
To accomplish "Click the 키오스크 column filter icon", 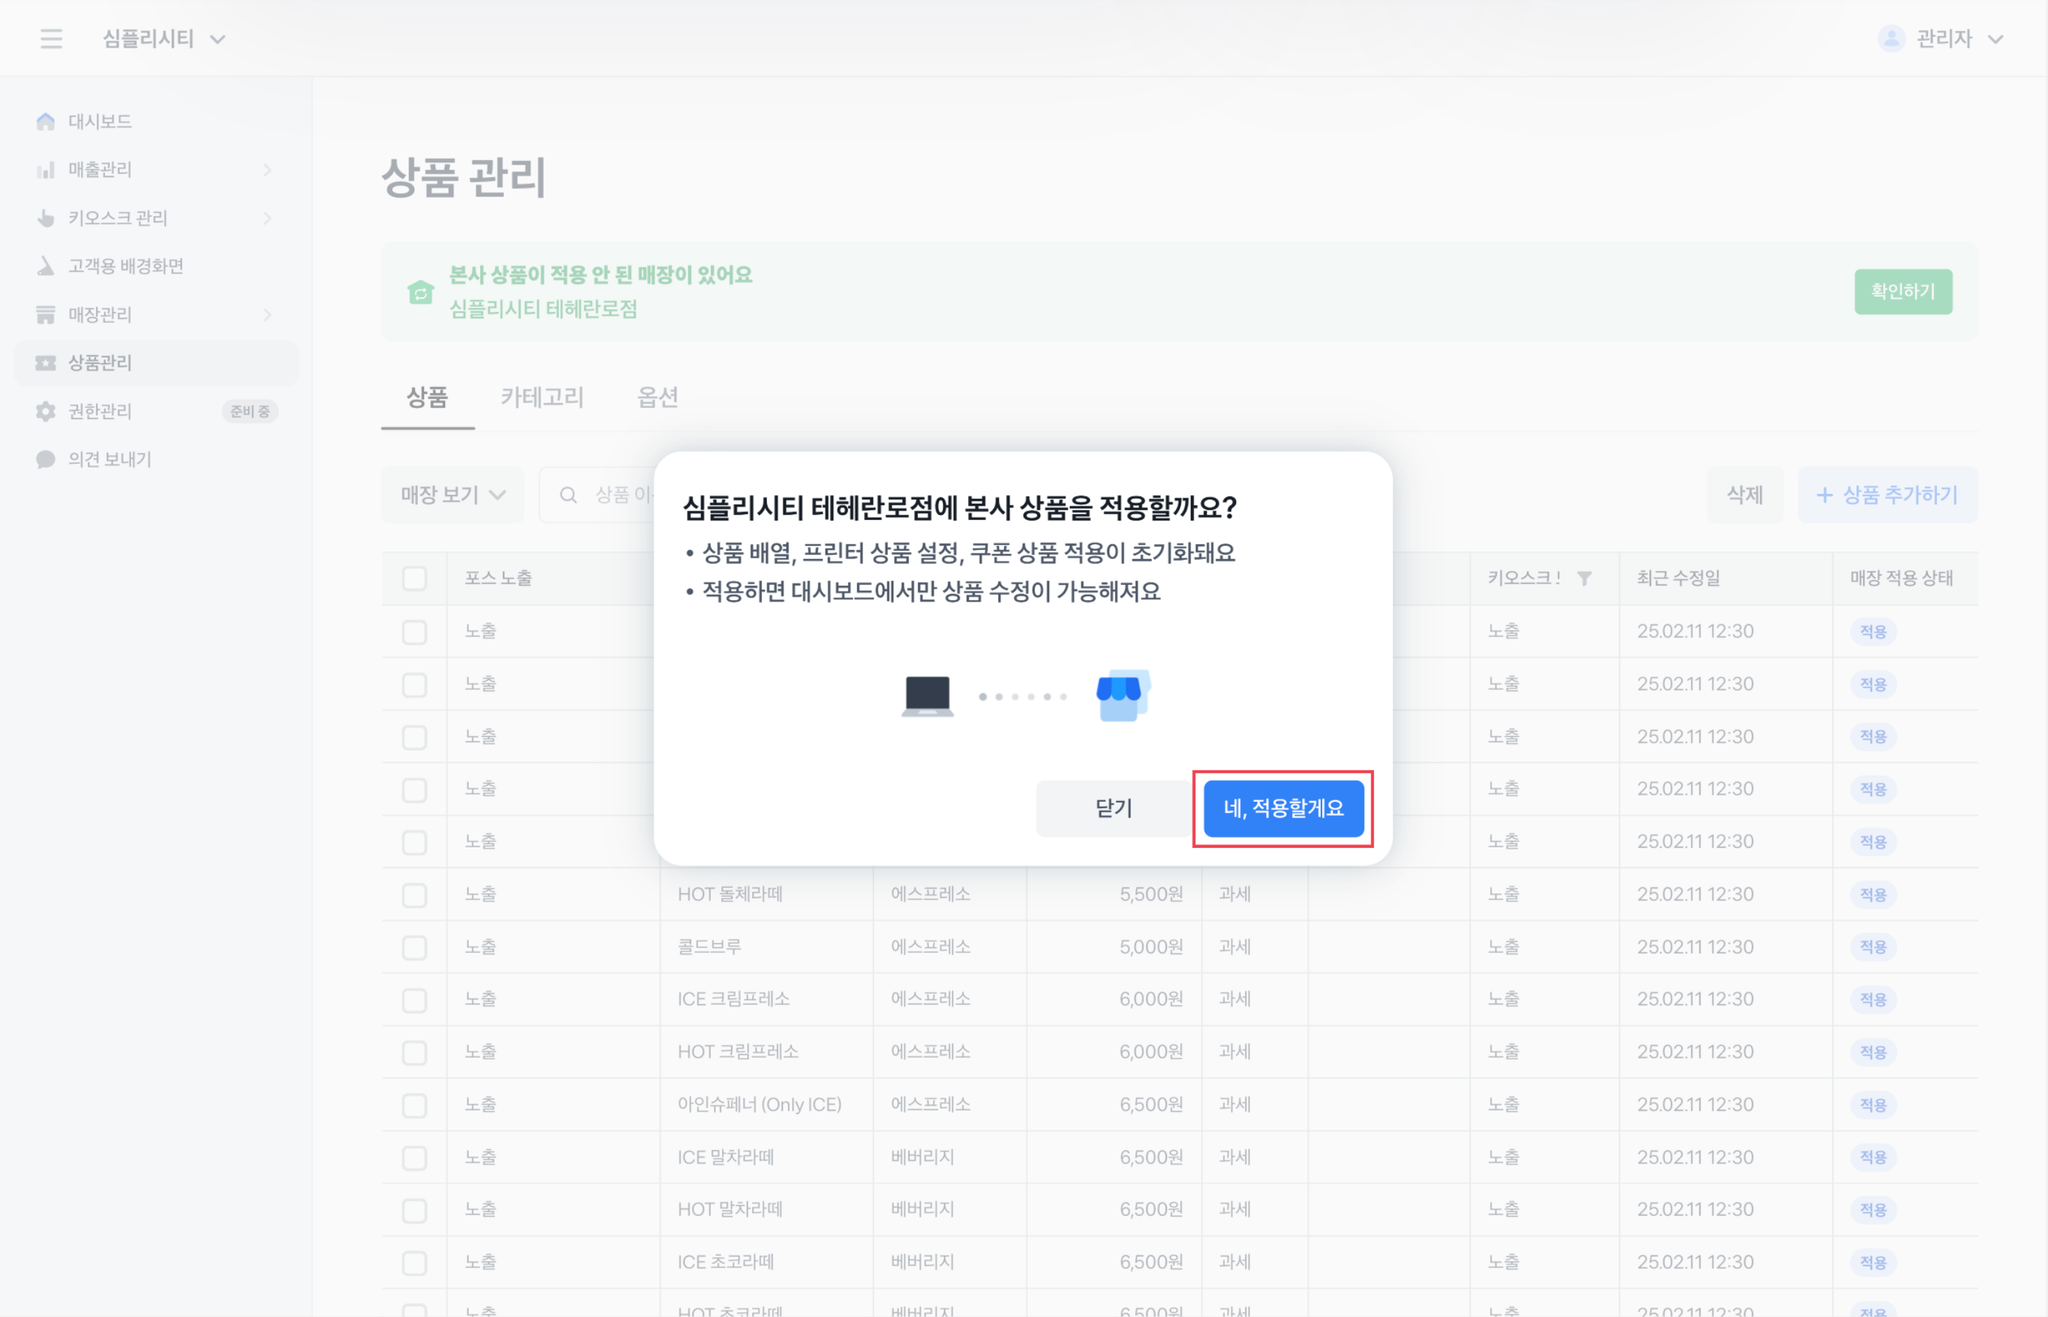I will pos(1585,578).
